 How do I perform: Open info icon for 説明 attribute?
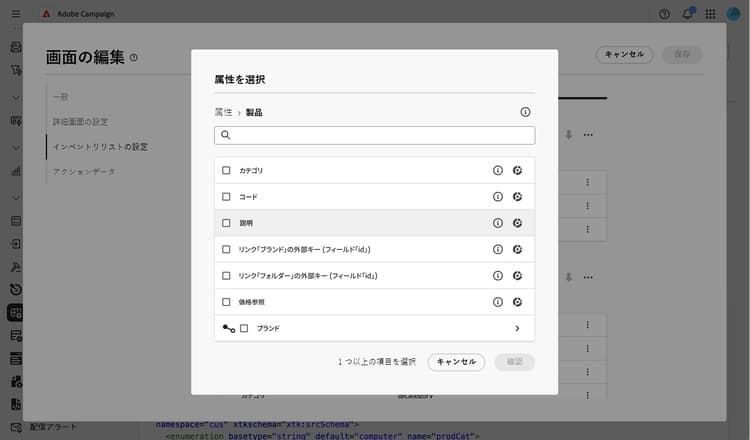tap(497, 223)
